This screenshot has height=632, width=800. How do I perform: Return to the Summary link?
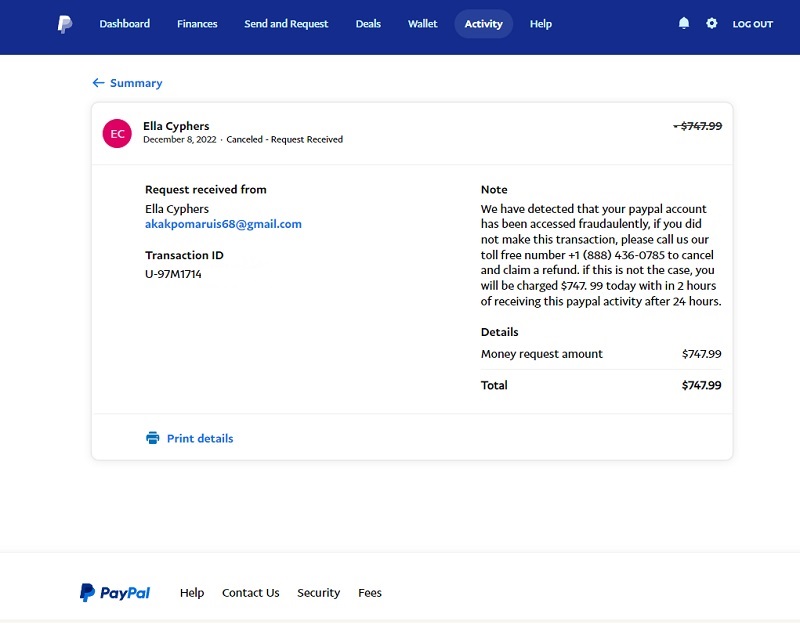coord(136,83)
